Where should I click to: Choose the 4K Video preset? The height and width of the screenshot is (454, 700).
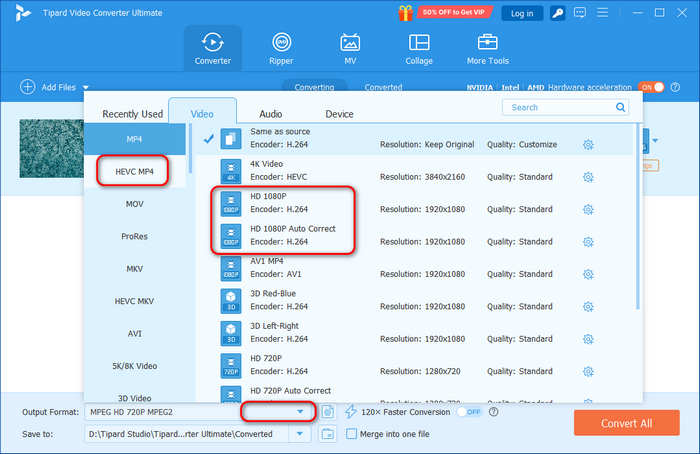click(415, 171)
